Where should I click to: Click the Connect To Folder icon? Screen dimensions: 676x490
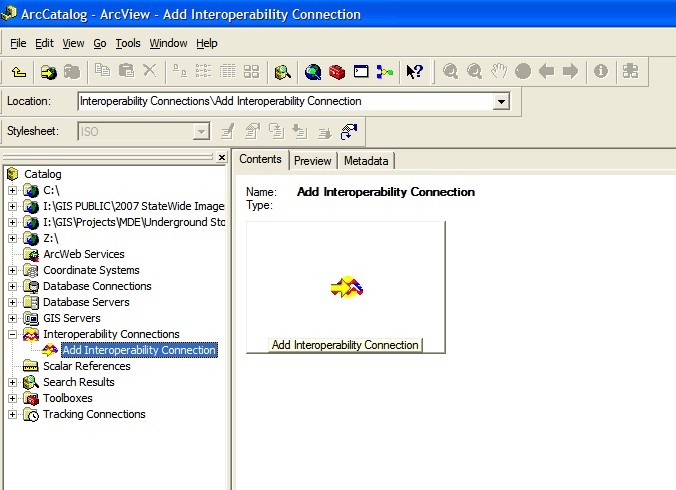[x=49, y=72]
